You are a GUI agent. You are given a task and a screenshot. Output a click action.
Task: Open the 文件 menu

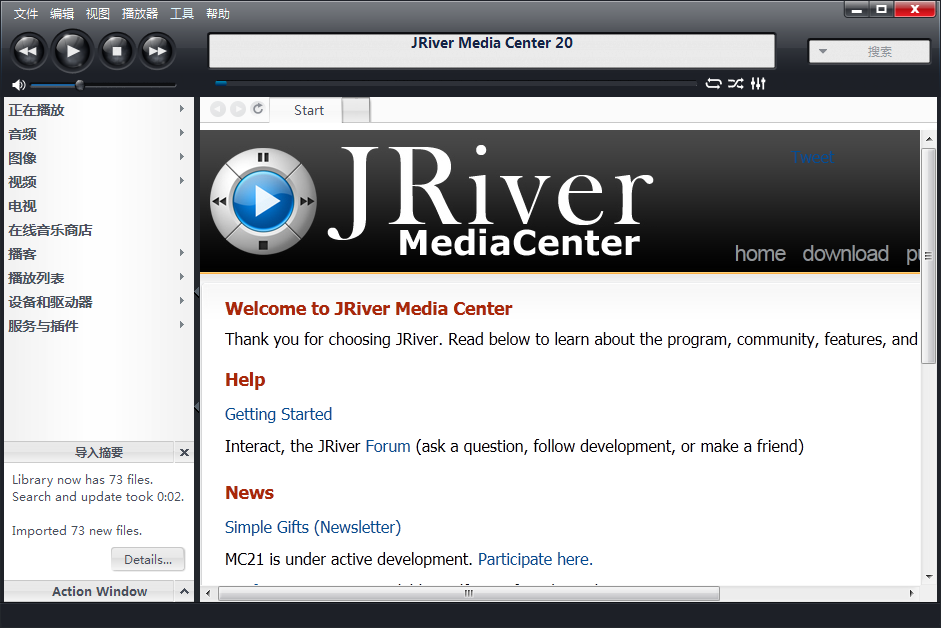click(26, 14)
